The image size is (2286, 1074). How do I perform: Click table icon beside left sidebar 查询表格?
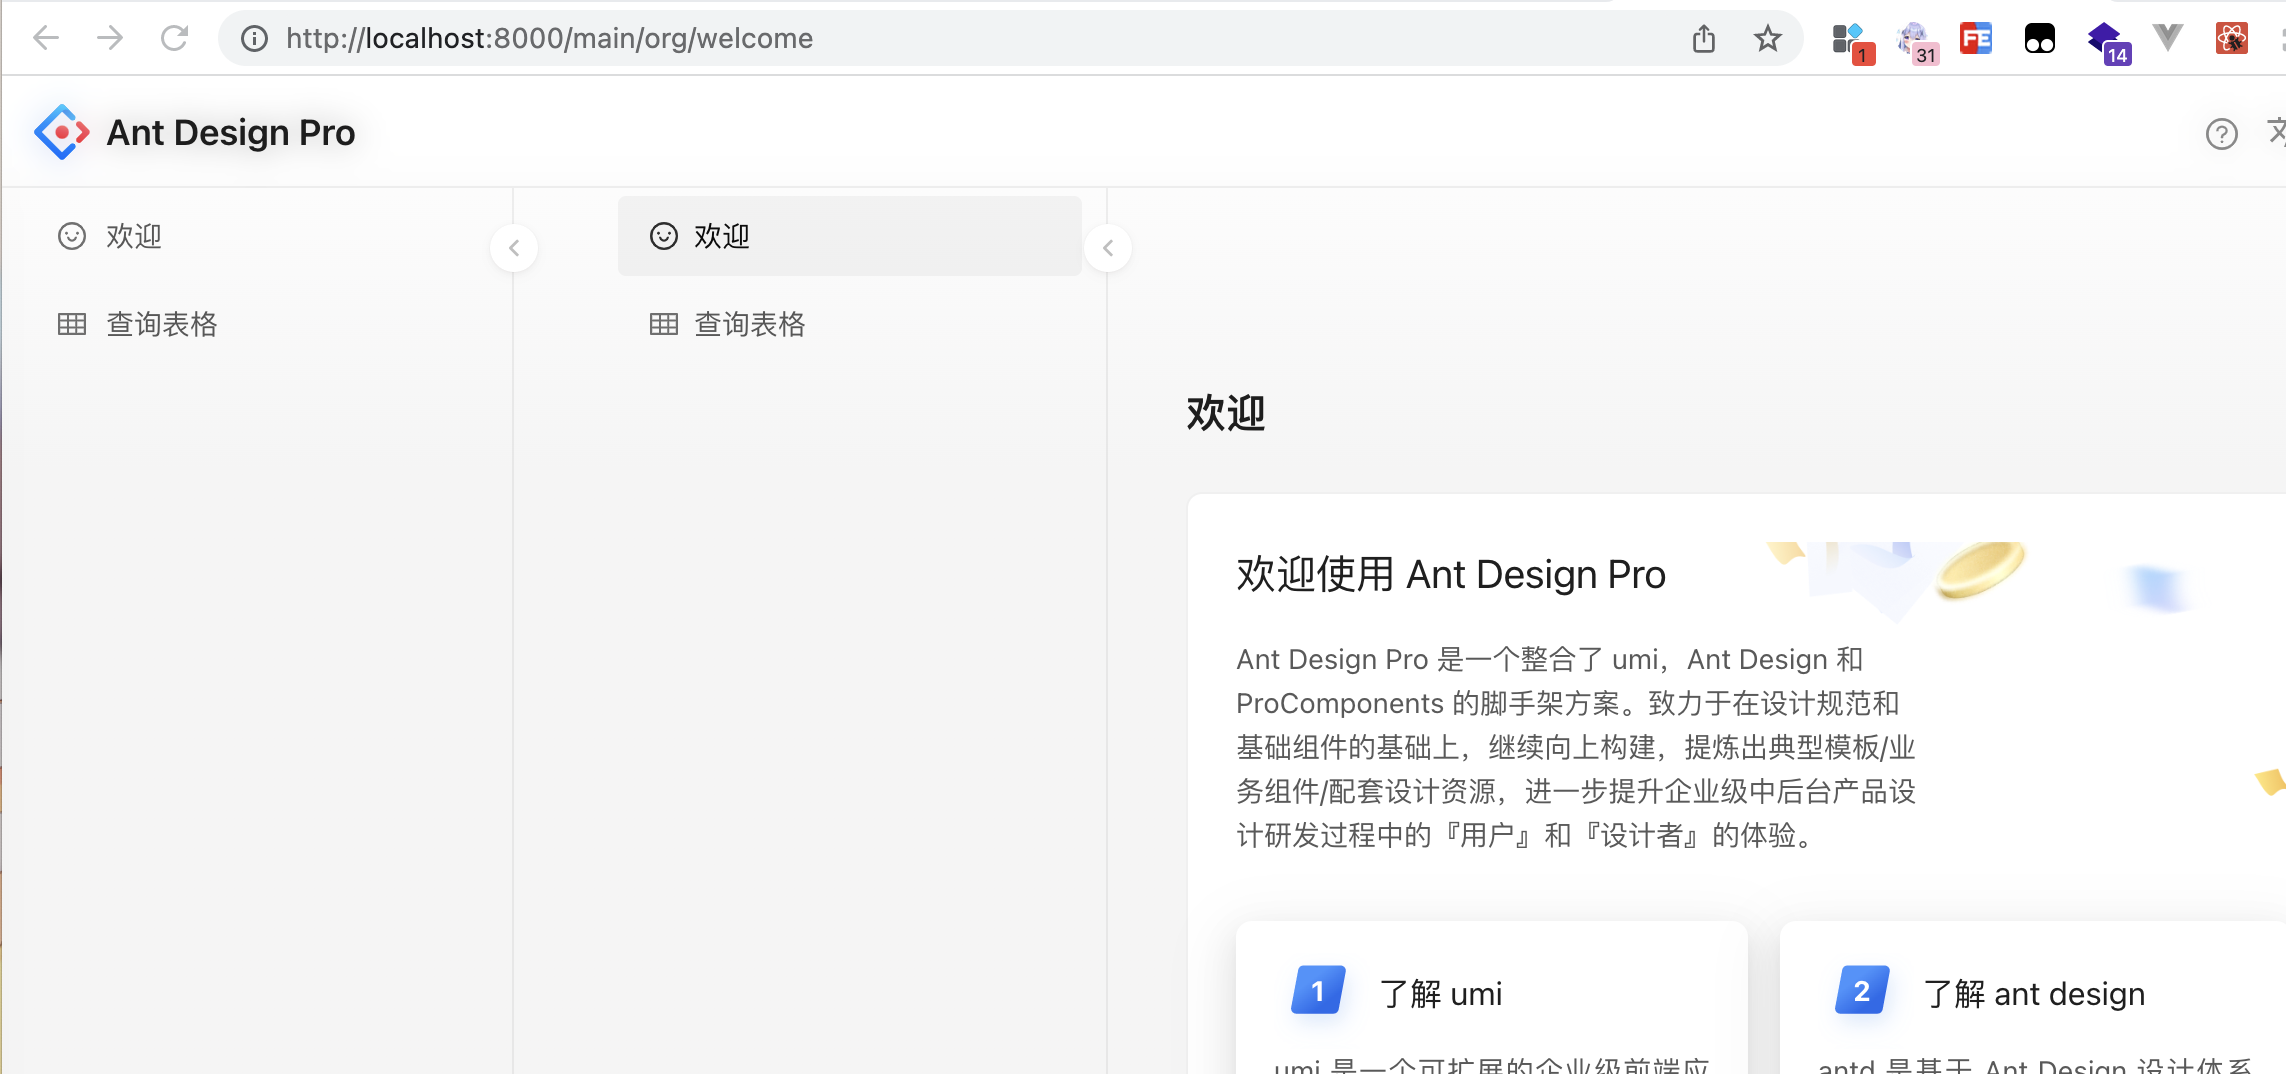click(72, 324)
